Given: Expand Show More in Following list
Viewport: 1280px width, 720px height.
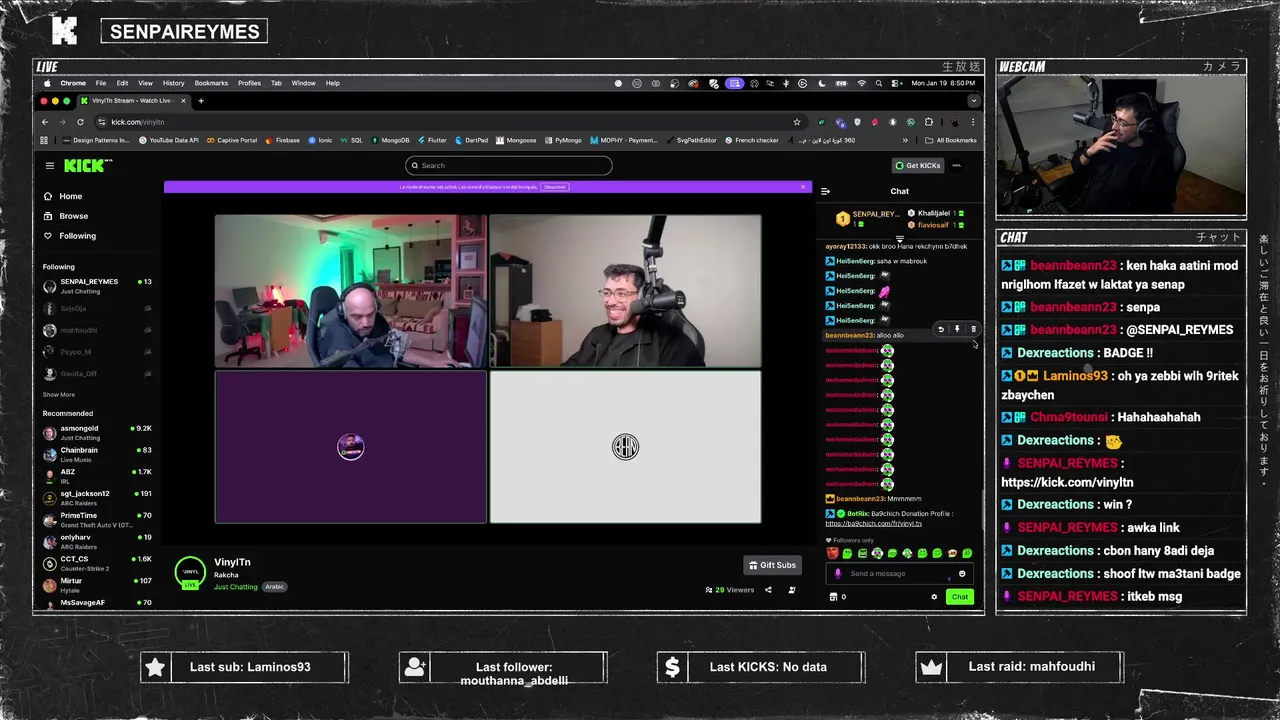Looking at the screenshot, I should 59,394.
